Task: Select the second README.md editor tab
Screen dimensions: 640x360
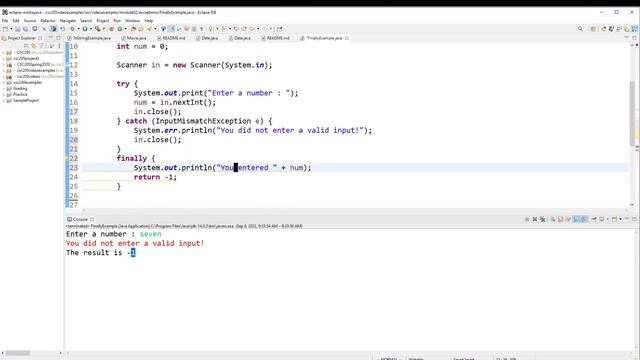Action: pyautogui.click(x=276, y=38)
